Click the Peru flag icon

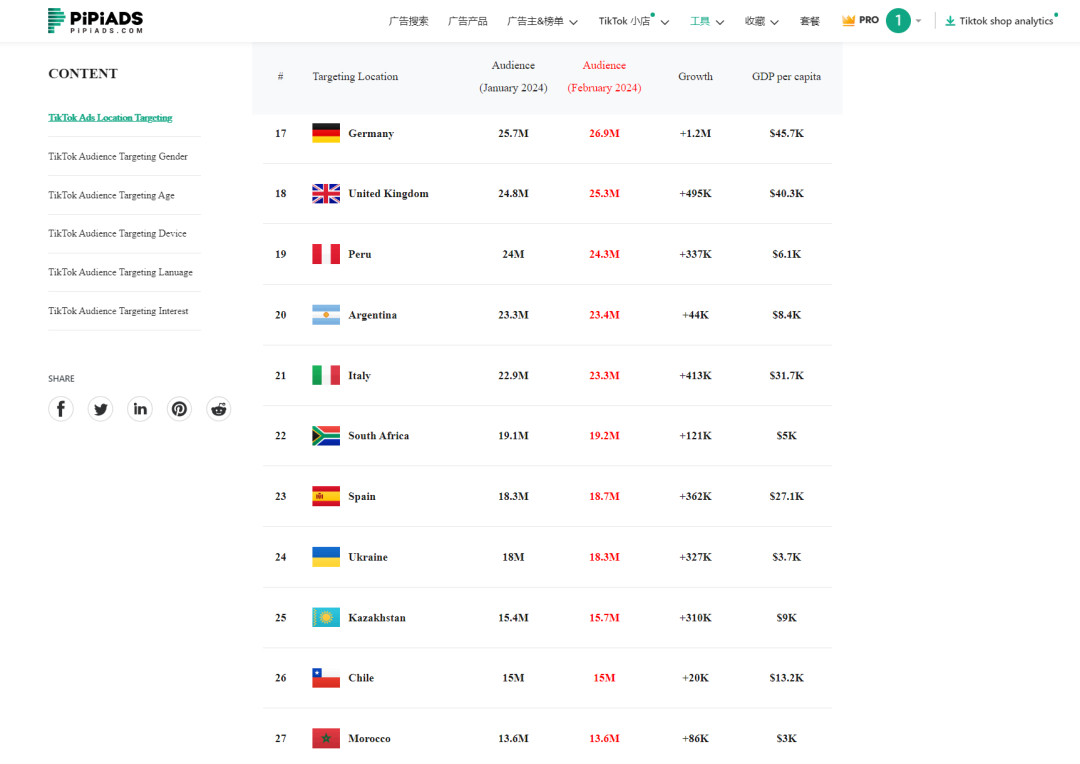tap(326, 254)
